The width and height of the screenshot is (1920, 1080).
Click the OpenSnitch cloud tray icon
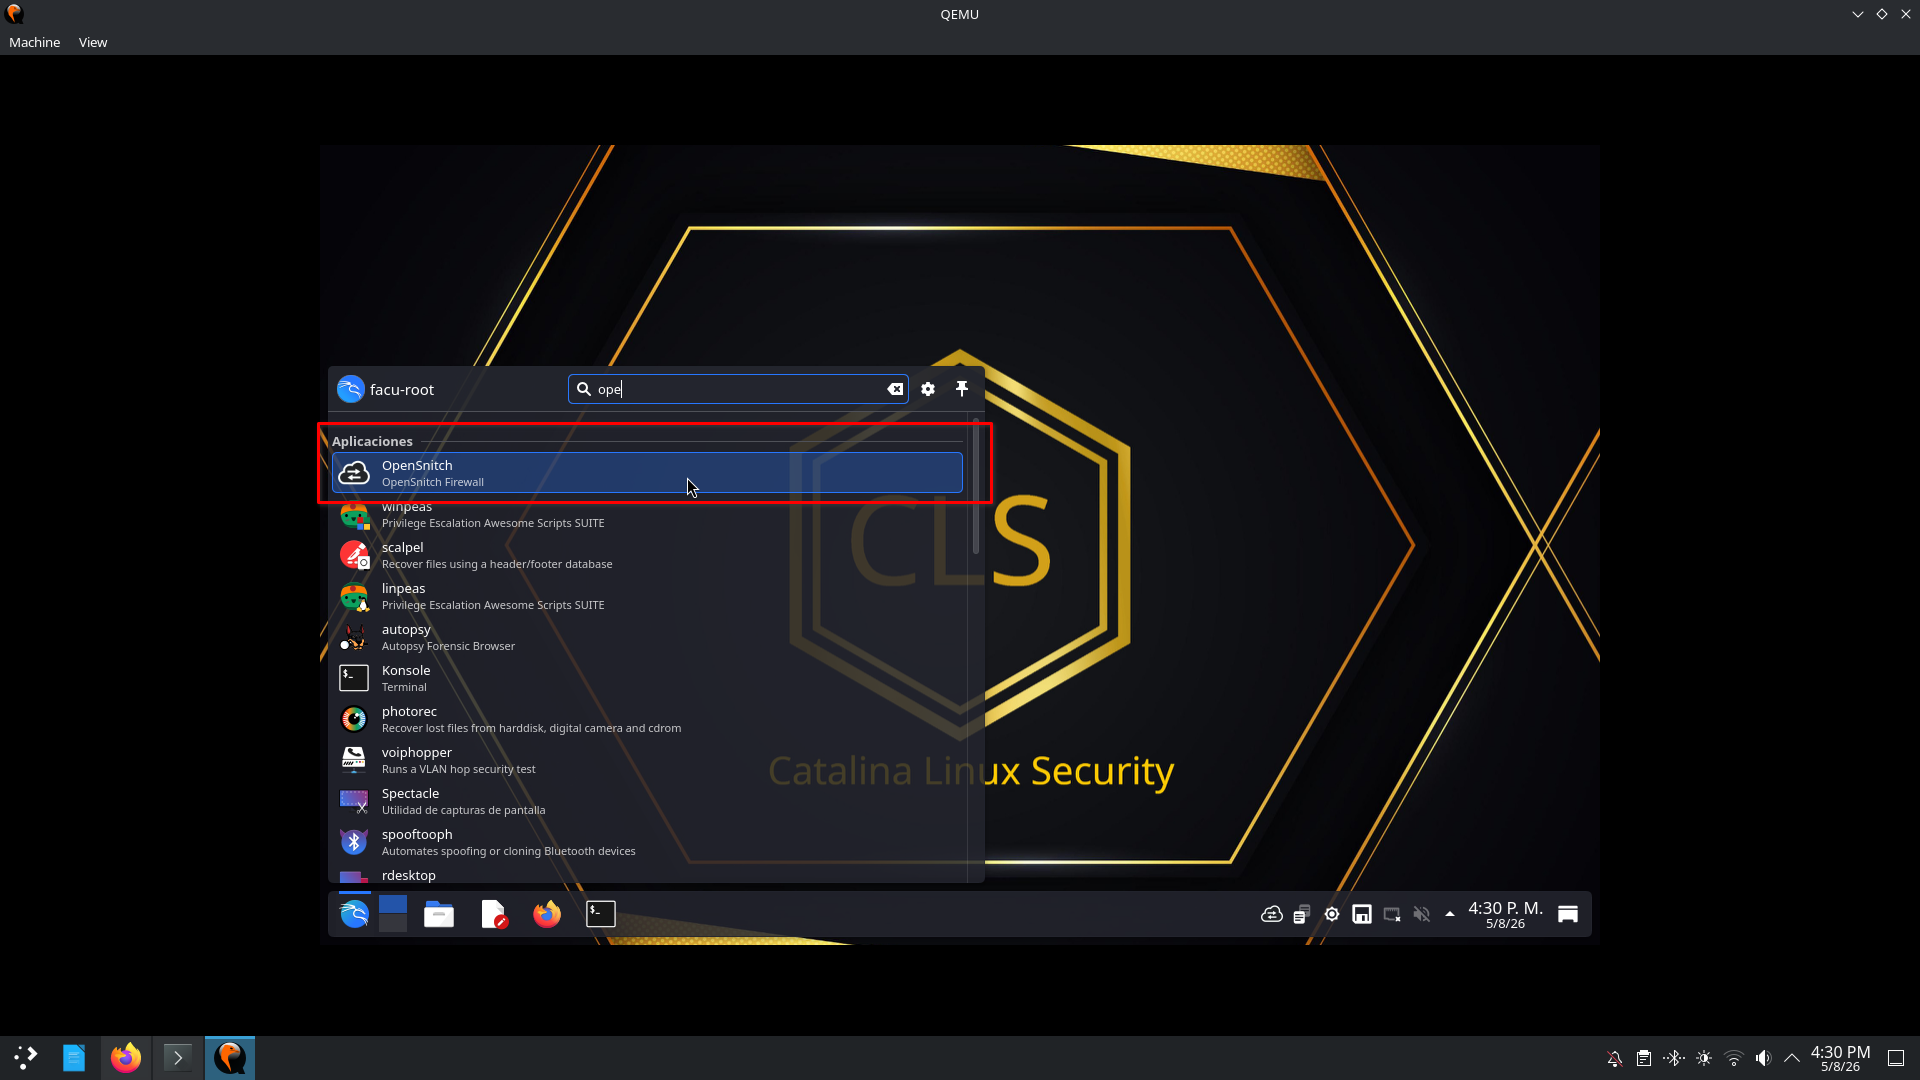[x=1272, y=914]
